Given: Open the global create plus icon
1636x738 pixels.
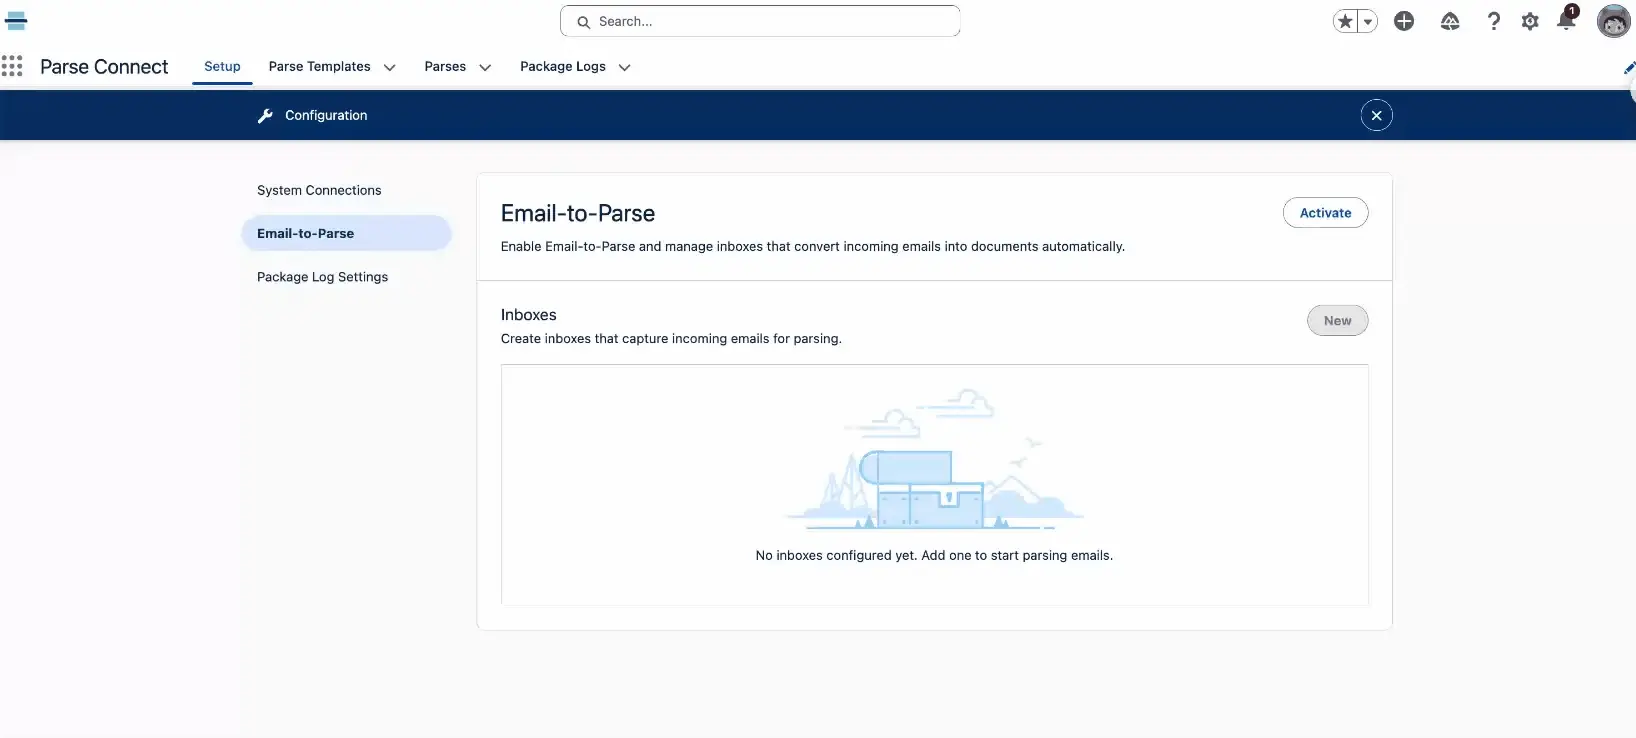Looking at the screenshot, I should pyautogui.click(x=1404, y=21).
